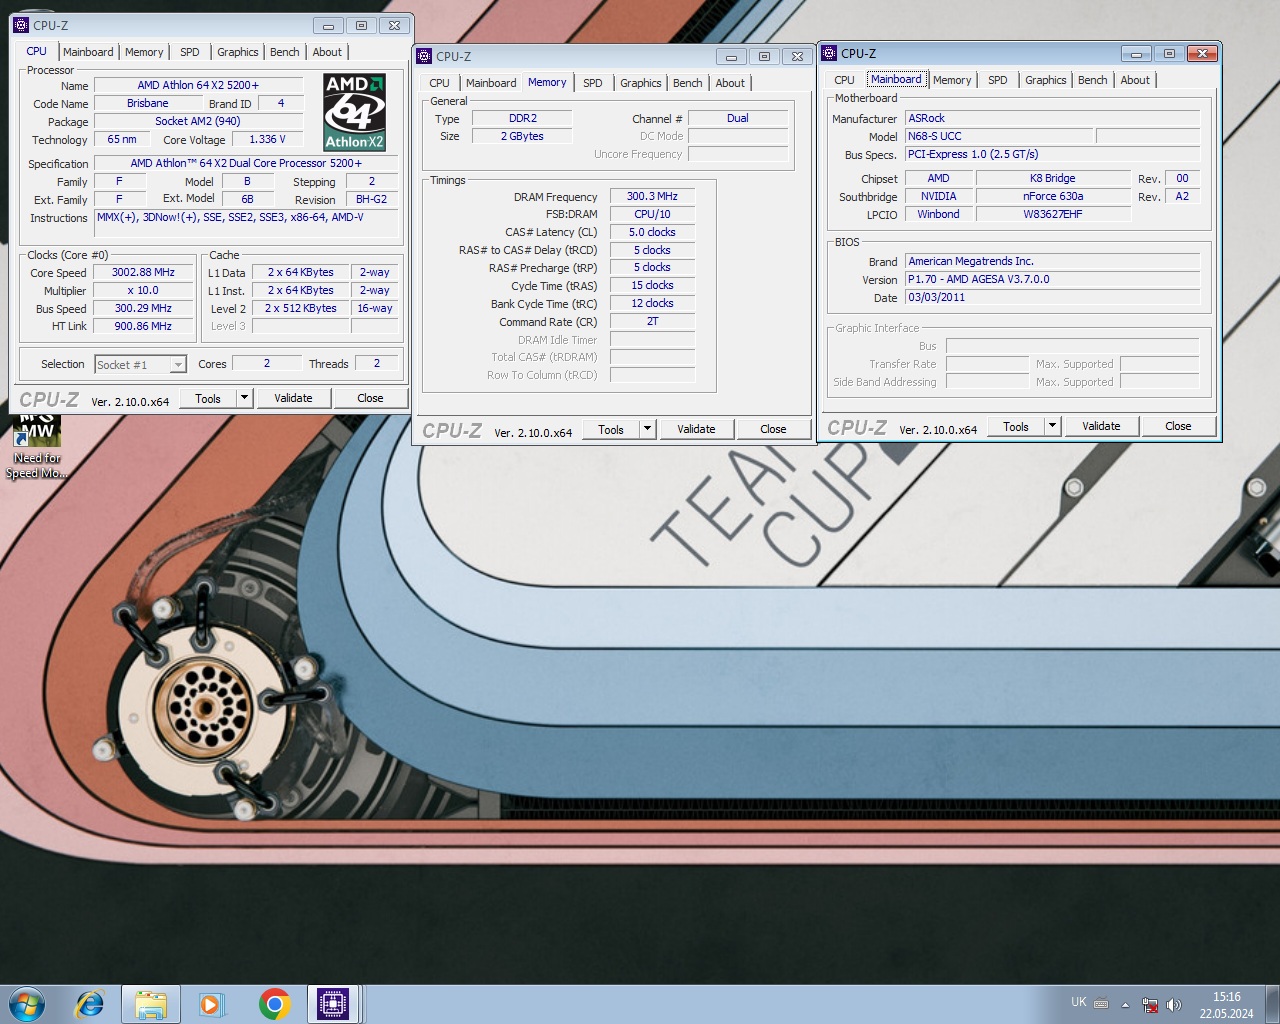The width and height of the screenshot is (1280, 1024).
Task: Click motherboard Model field N68-S UCC
Action: (x=998, y=136)
